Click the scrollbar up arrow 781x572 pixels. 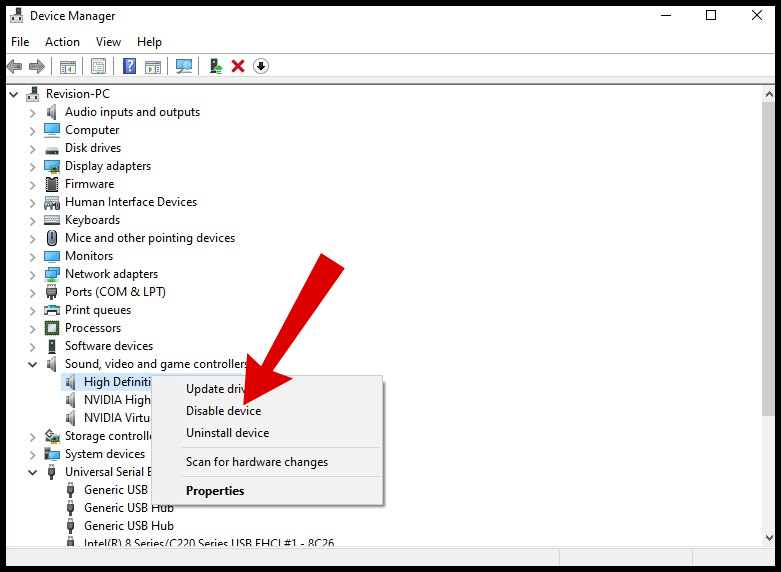tap(769, 94)
